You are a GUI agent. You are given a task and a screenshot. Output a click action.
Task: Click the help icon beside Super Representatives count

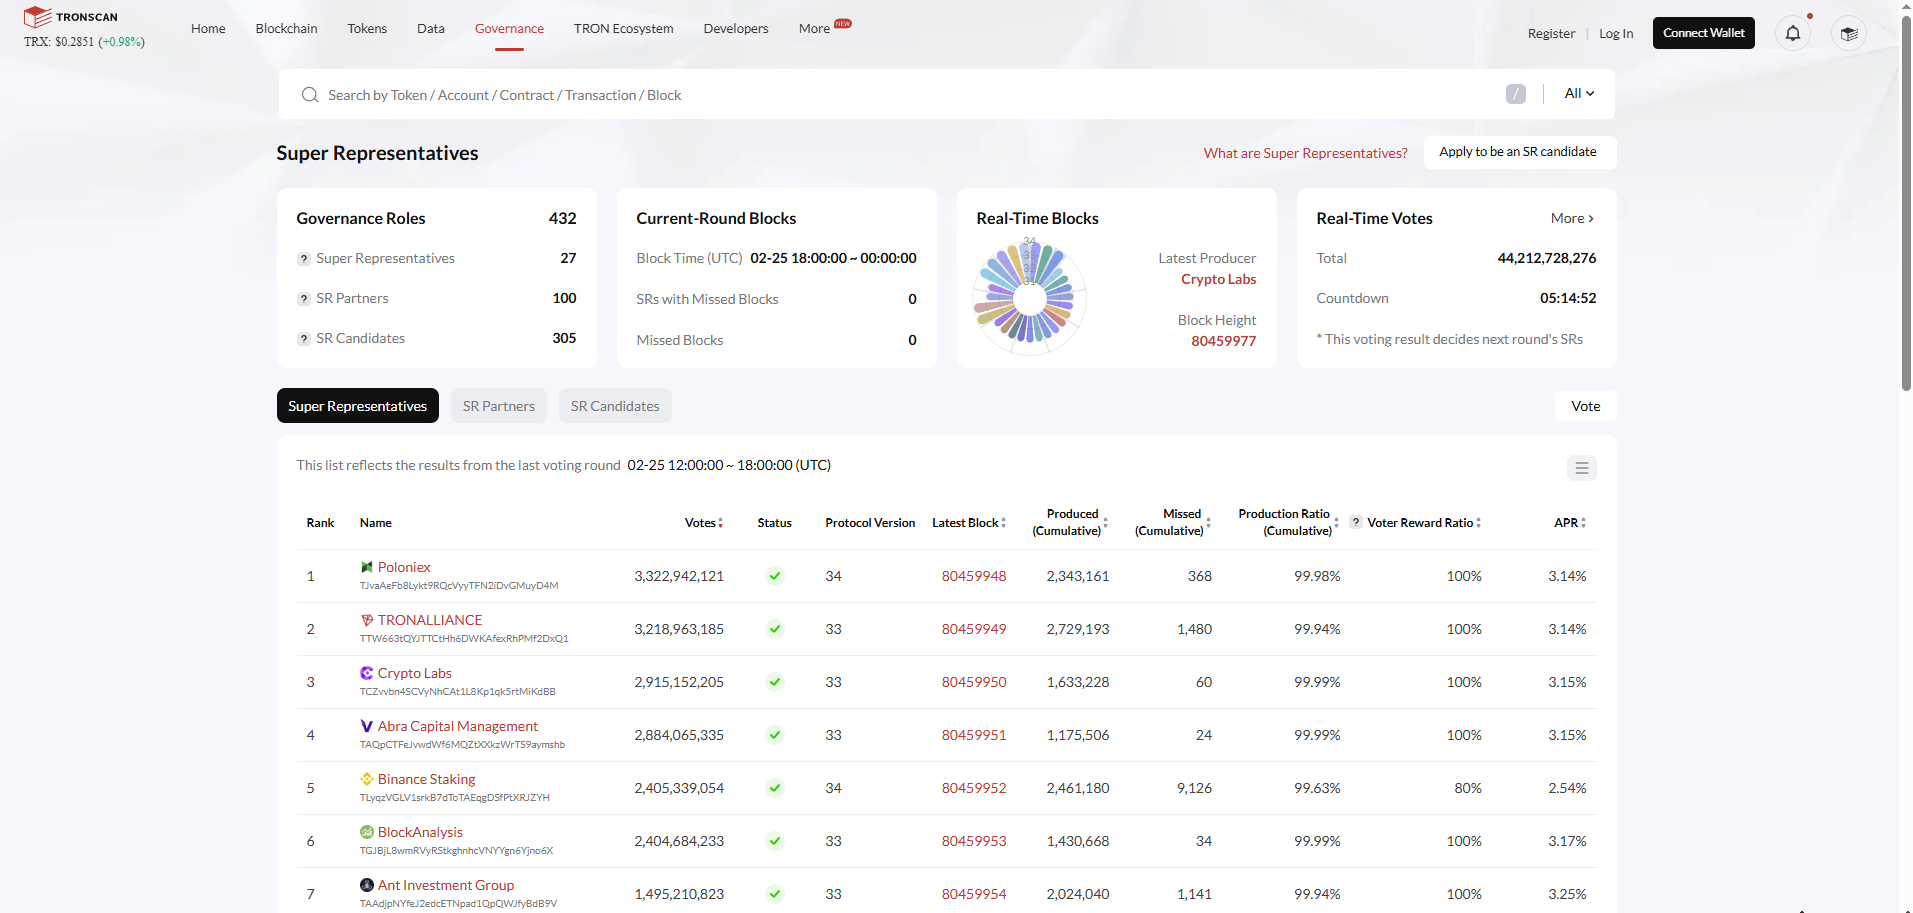point(304,259)
